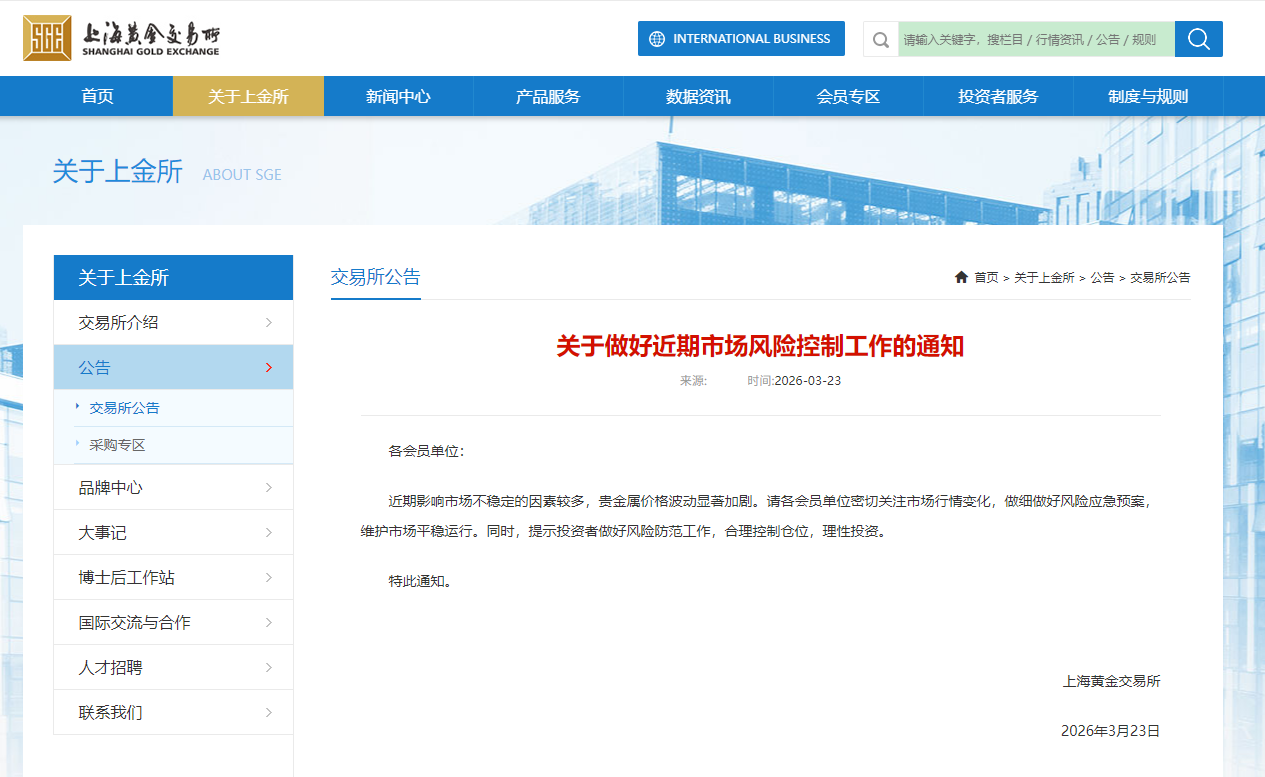Viewport: 1265px width, 777px height.
Task: Click the home icon in breadcrumb
Action: click(961, 277)
